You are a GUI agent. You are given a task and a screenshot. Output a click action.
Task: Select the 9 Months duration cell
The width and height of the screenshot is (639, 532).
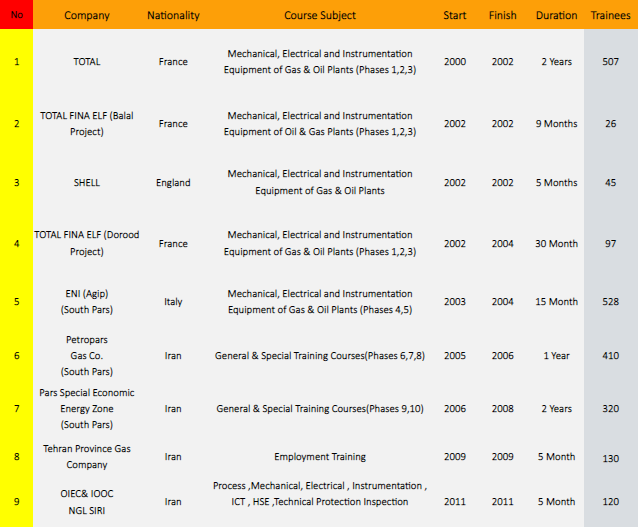pyautogui.click(x=556, y=124)
